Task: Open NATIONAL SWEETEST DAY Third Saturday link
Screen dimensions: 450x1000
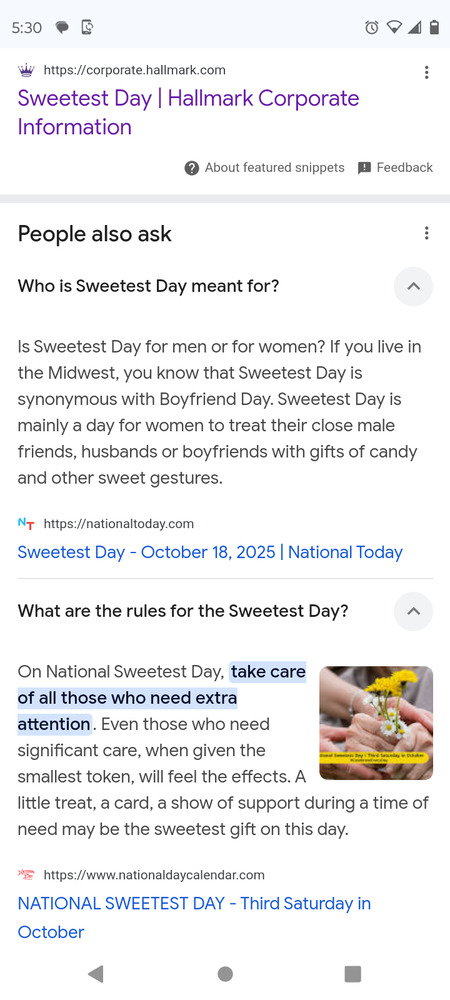Action: click(x=194, y=918)
